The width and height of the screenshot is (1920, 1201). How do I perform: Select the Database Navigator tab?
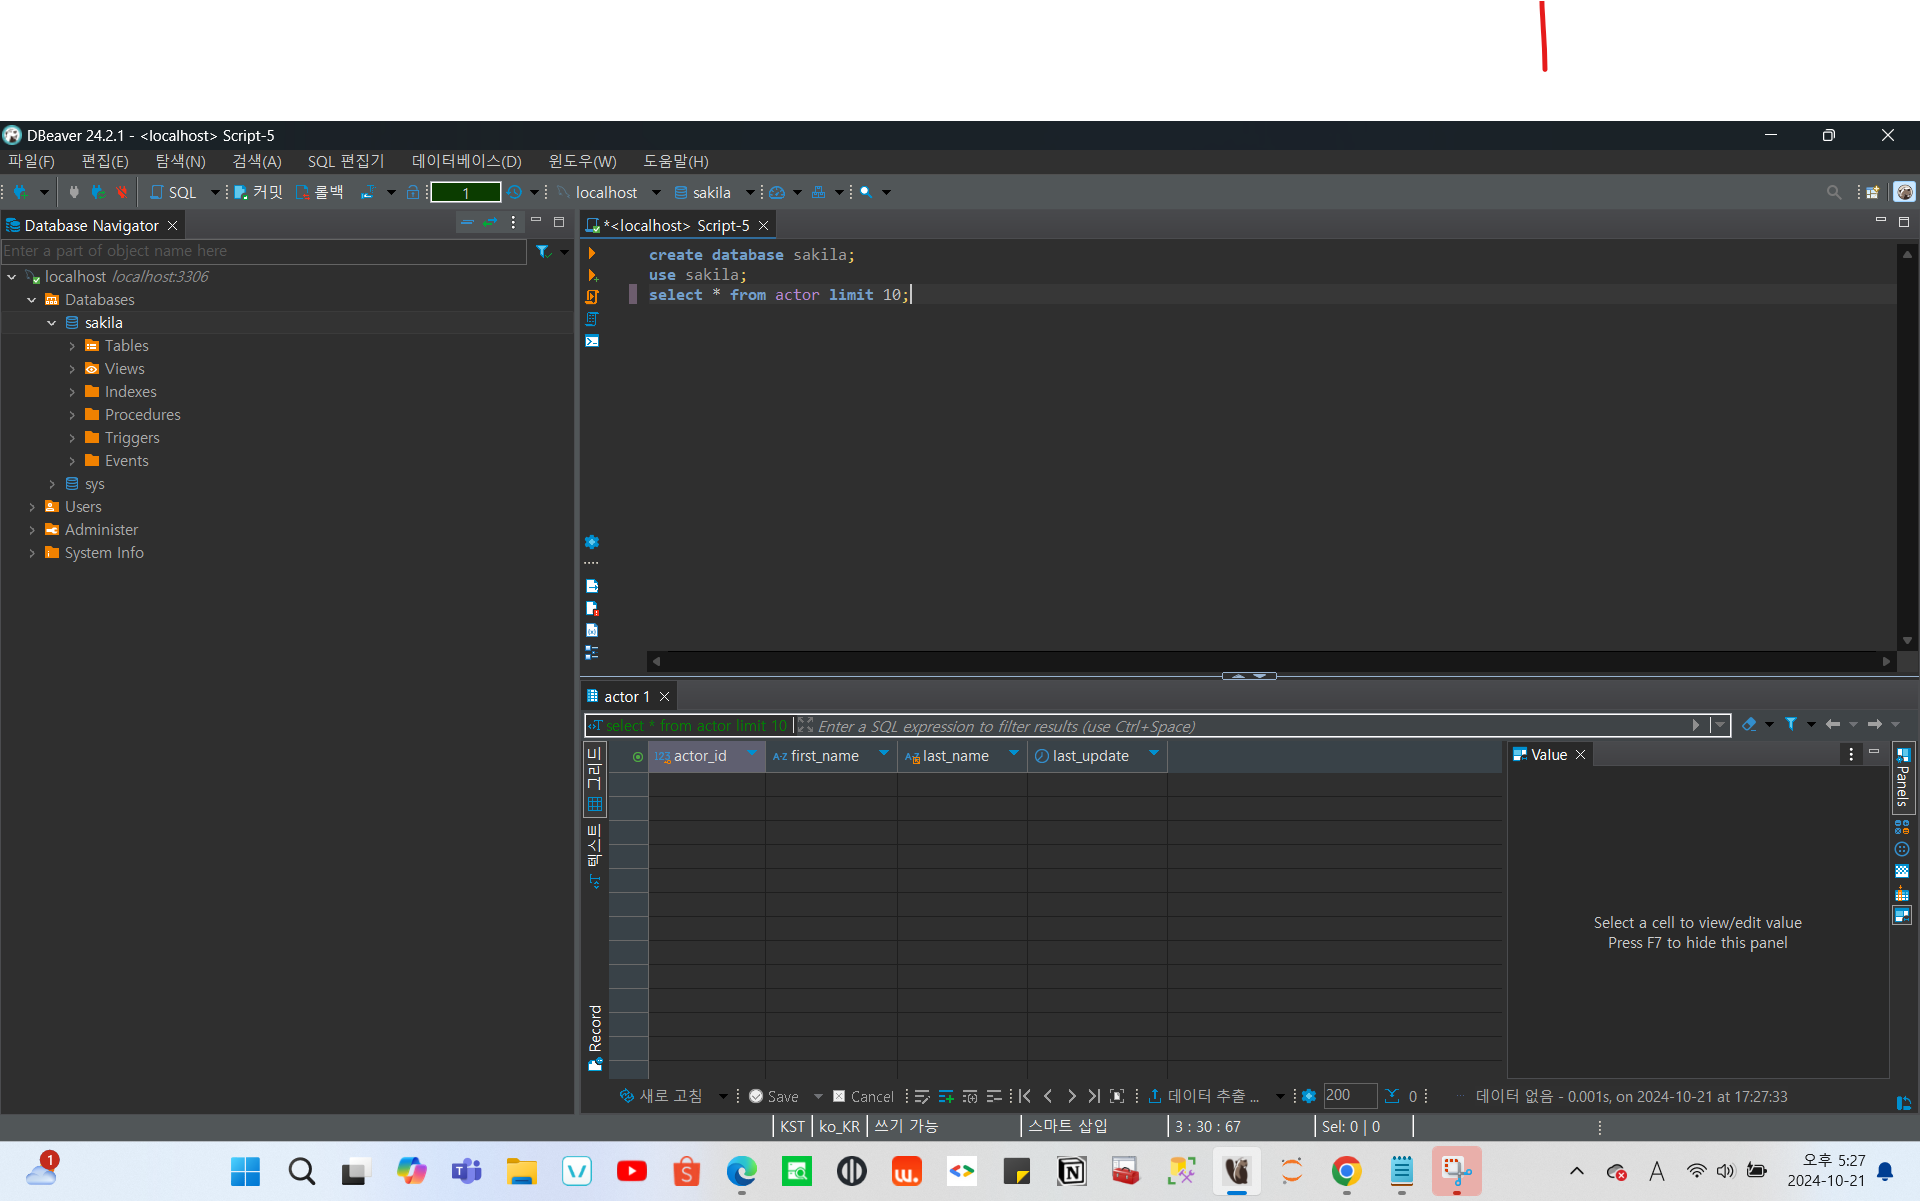[91, 225]
